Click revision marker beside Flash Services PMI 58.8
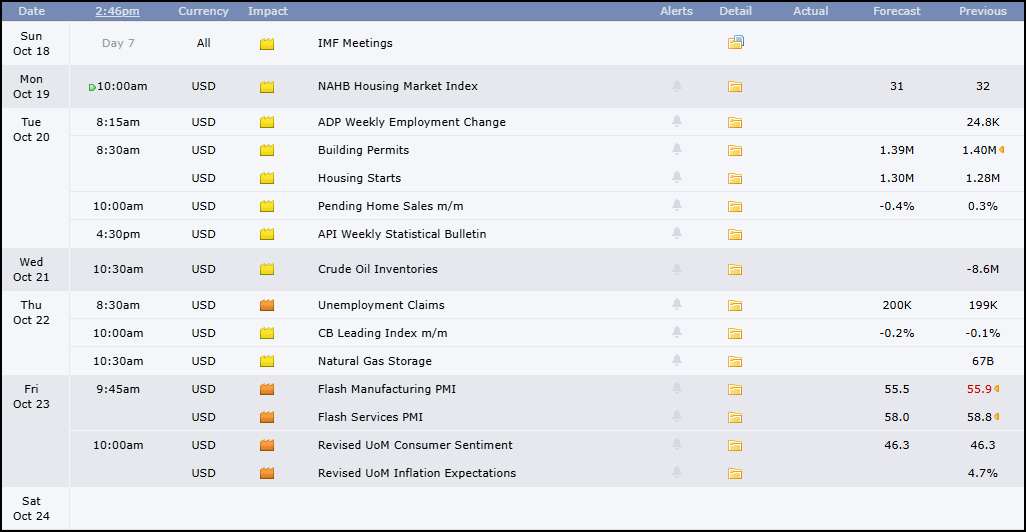The width and height of the screenshot is (1026, 532). pyautogui.click(x=997, y=417)
